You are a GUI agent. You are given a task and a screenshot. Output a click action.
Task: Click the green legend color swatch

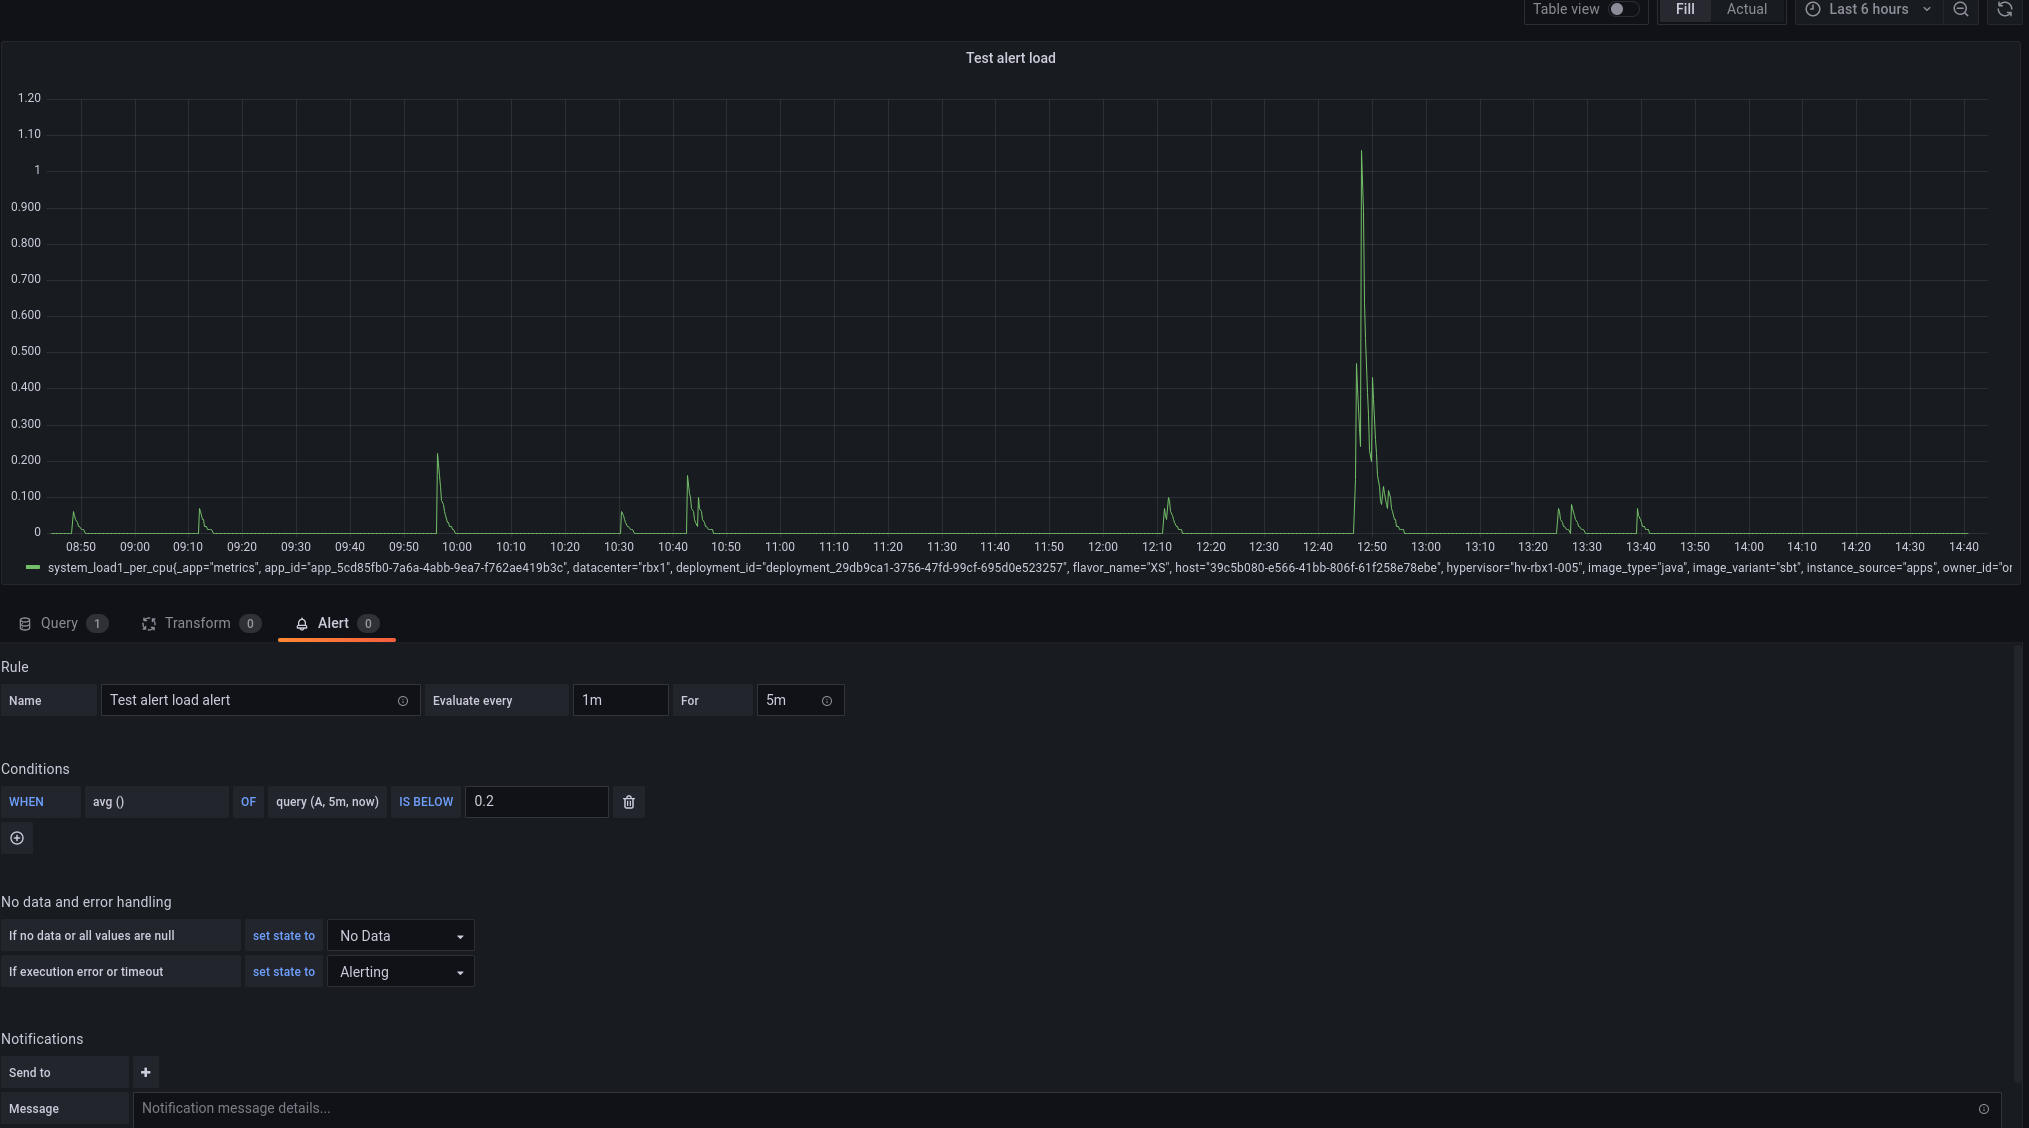(33, 567)
